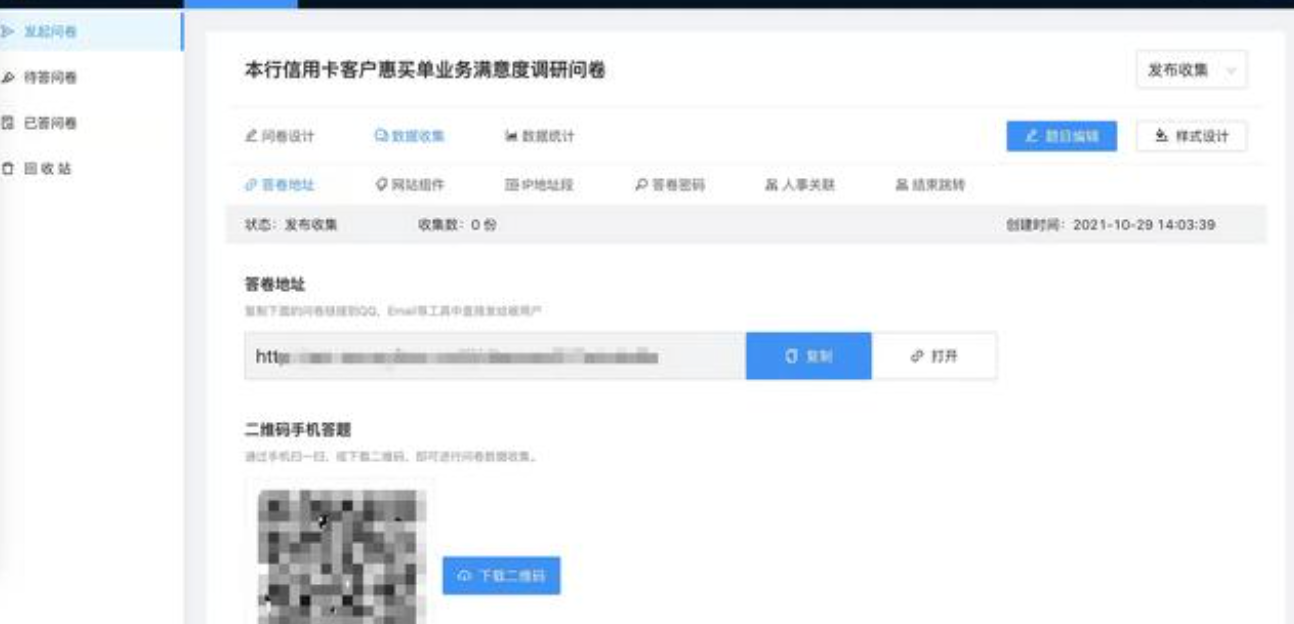Open the 回收站 recycle bin
This screenshot has height=624, width=1294.
[x=50, y=168]
